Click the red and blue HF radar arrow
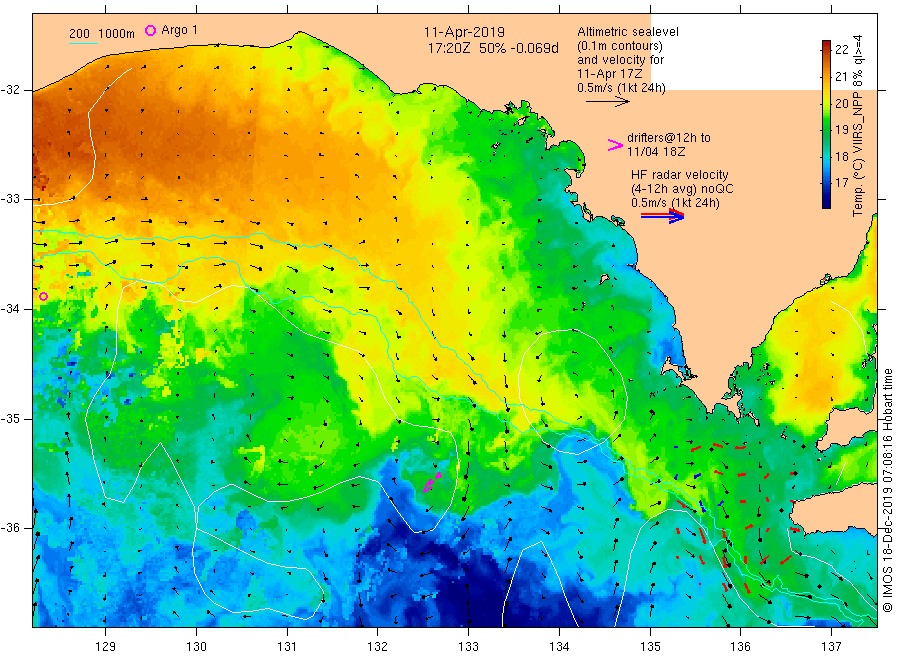This screenshot has height=660, width=900. click(x=662, y=216)
